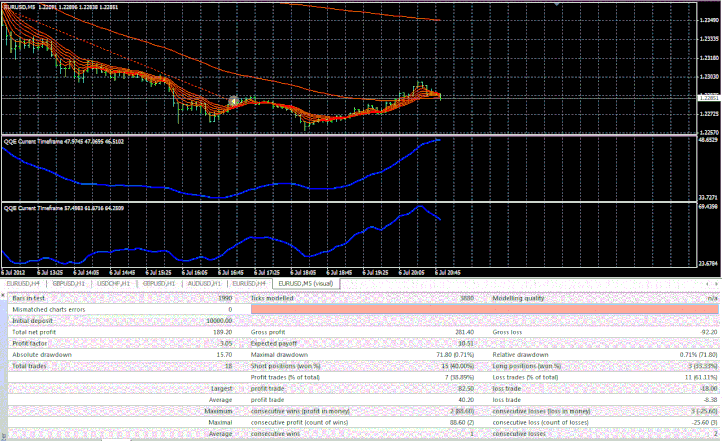Click Relative drawdown value 0.71% (71.80)
Viewport: 722px width, 441px height.
pyautogui.click(x=699, y=355)
